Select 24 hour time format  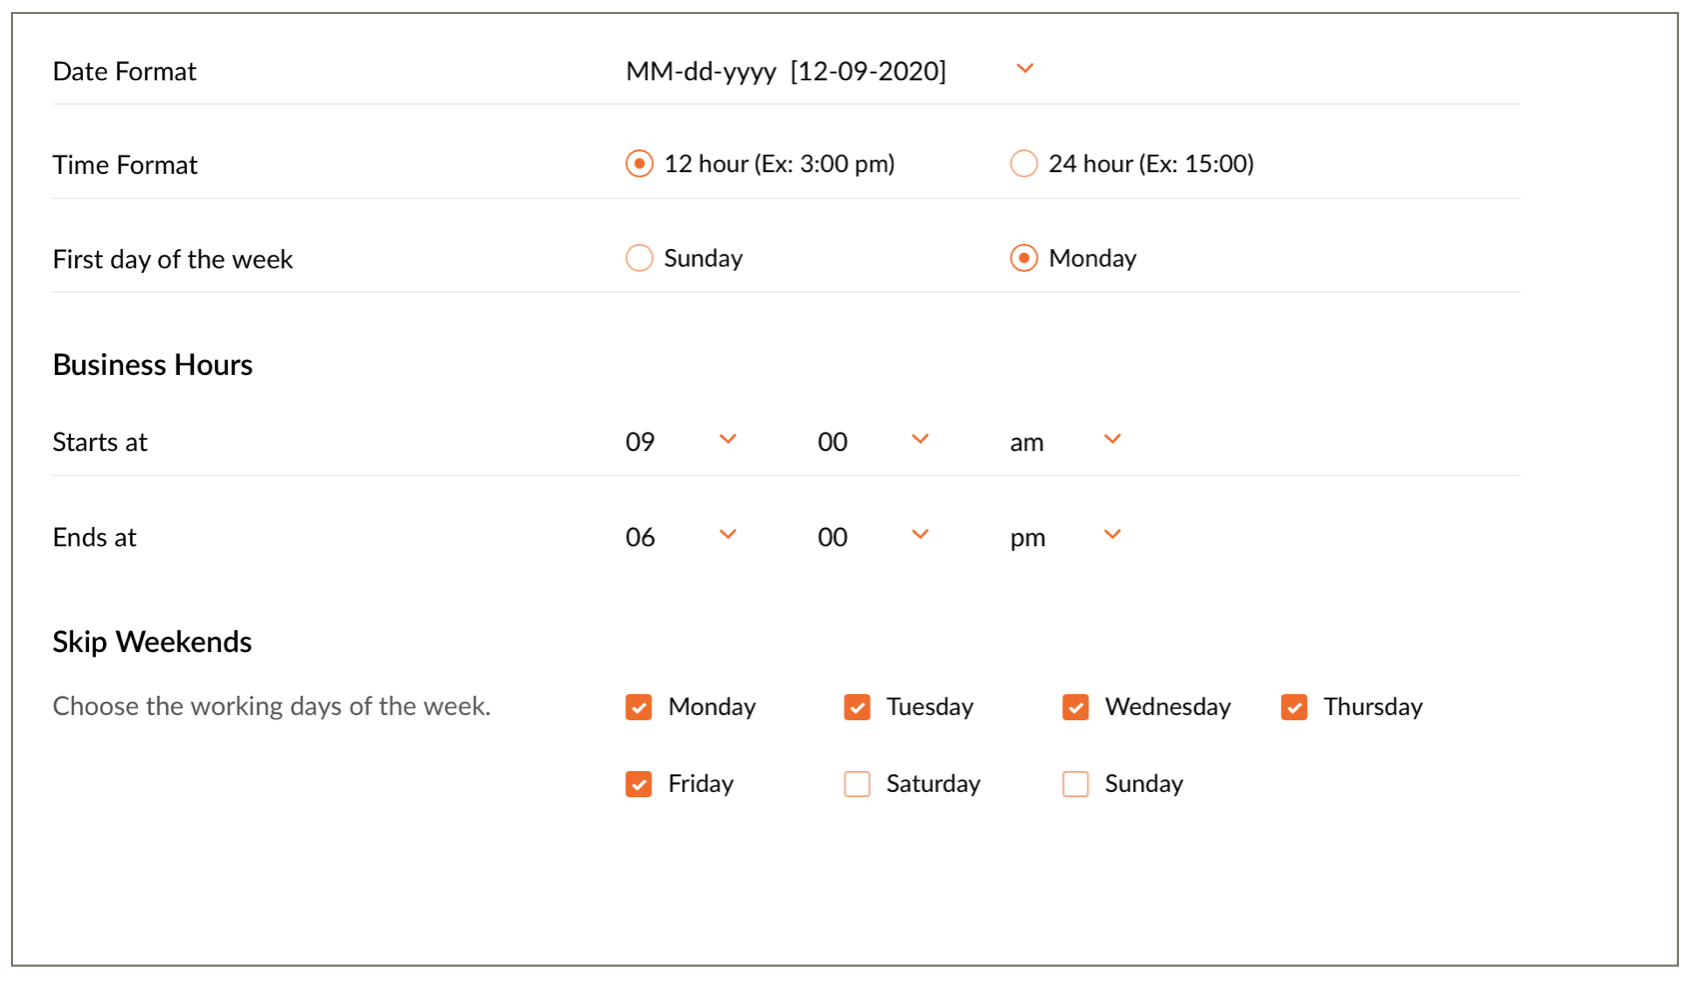click(x=1023, y=164)
